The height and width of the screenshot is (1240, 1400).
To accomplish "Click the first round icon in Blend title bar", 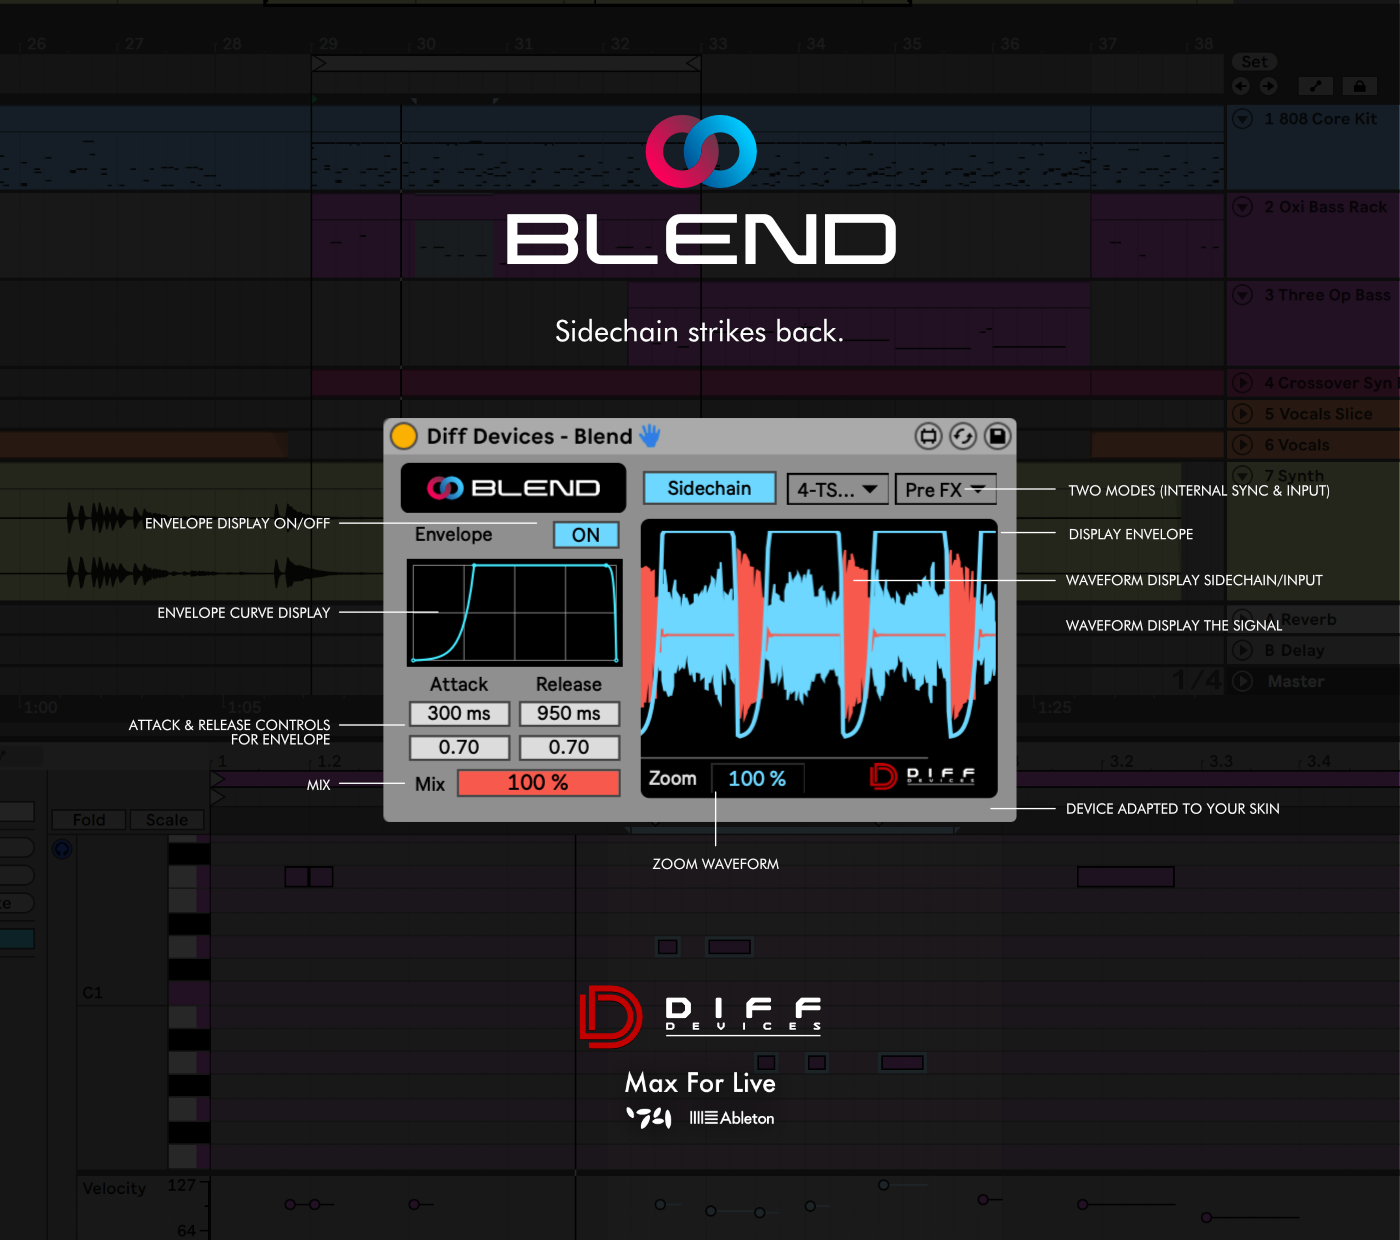I will click(928, 436).
